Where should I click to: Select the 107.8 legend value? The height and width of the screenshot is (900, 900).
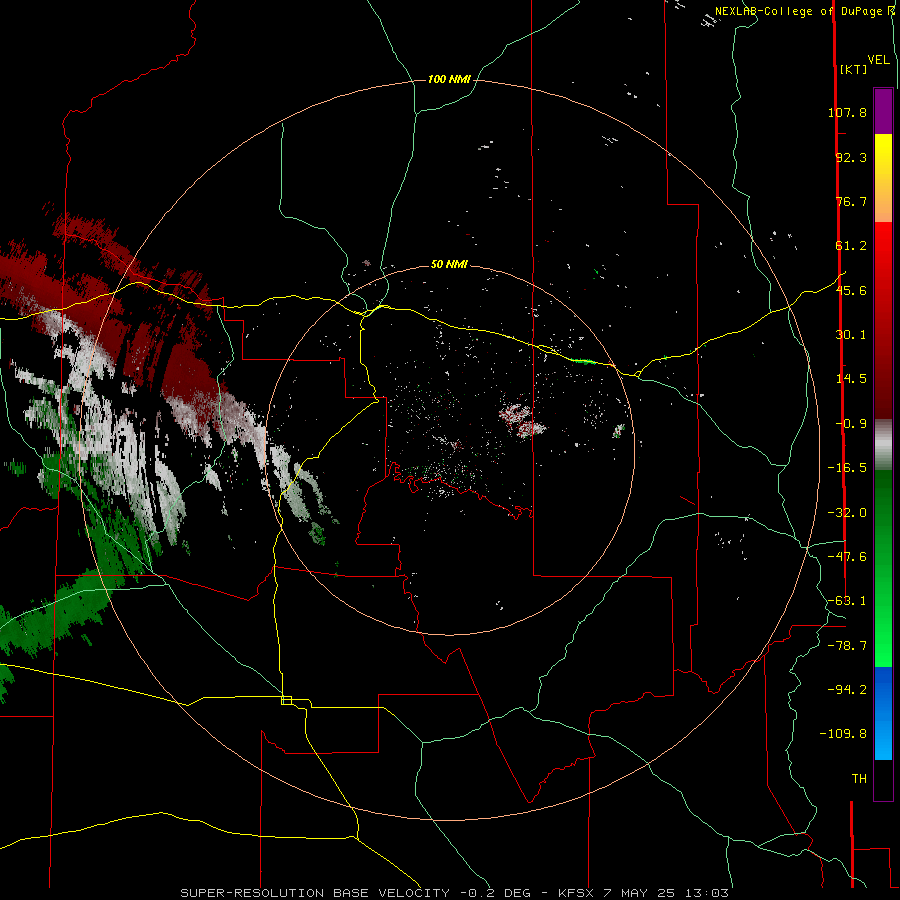coord(847,112)
